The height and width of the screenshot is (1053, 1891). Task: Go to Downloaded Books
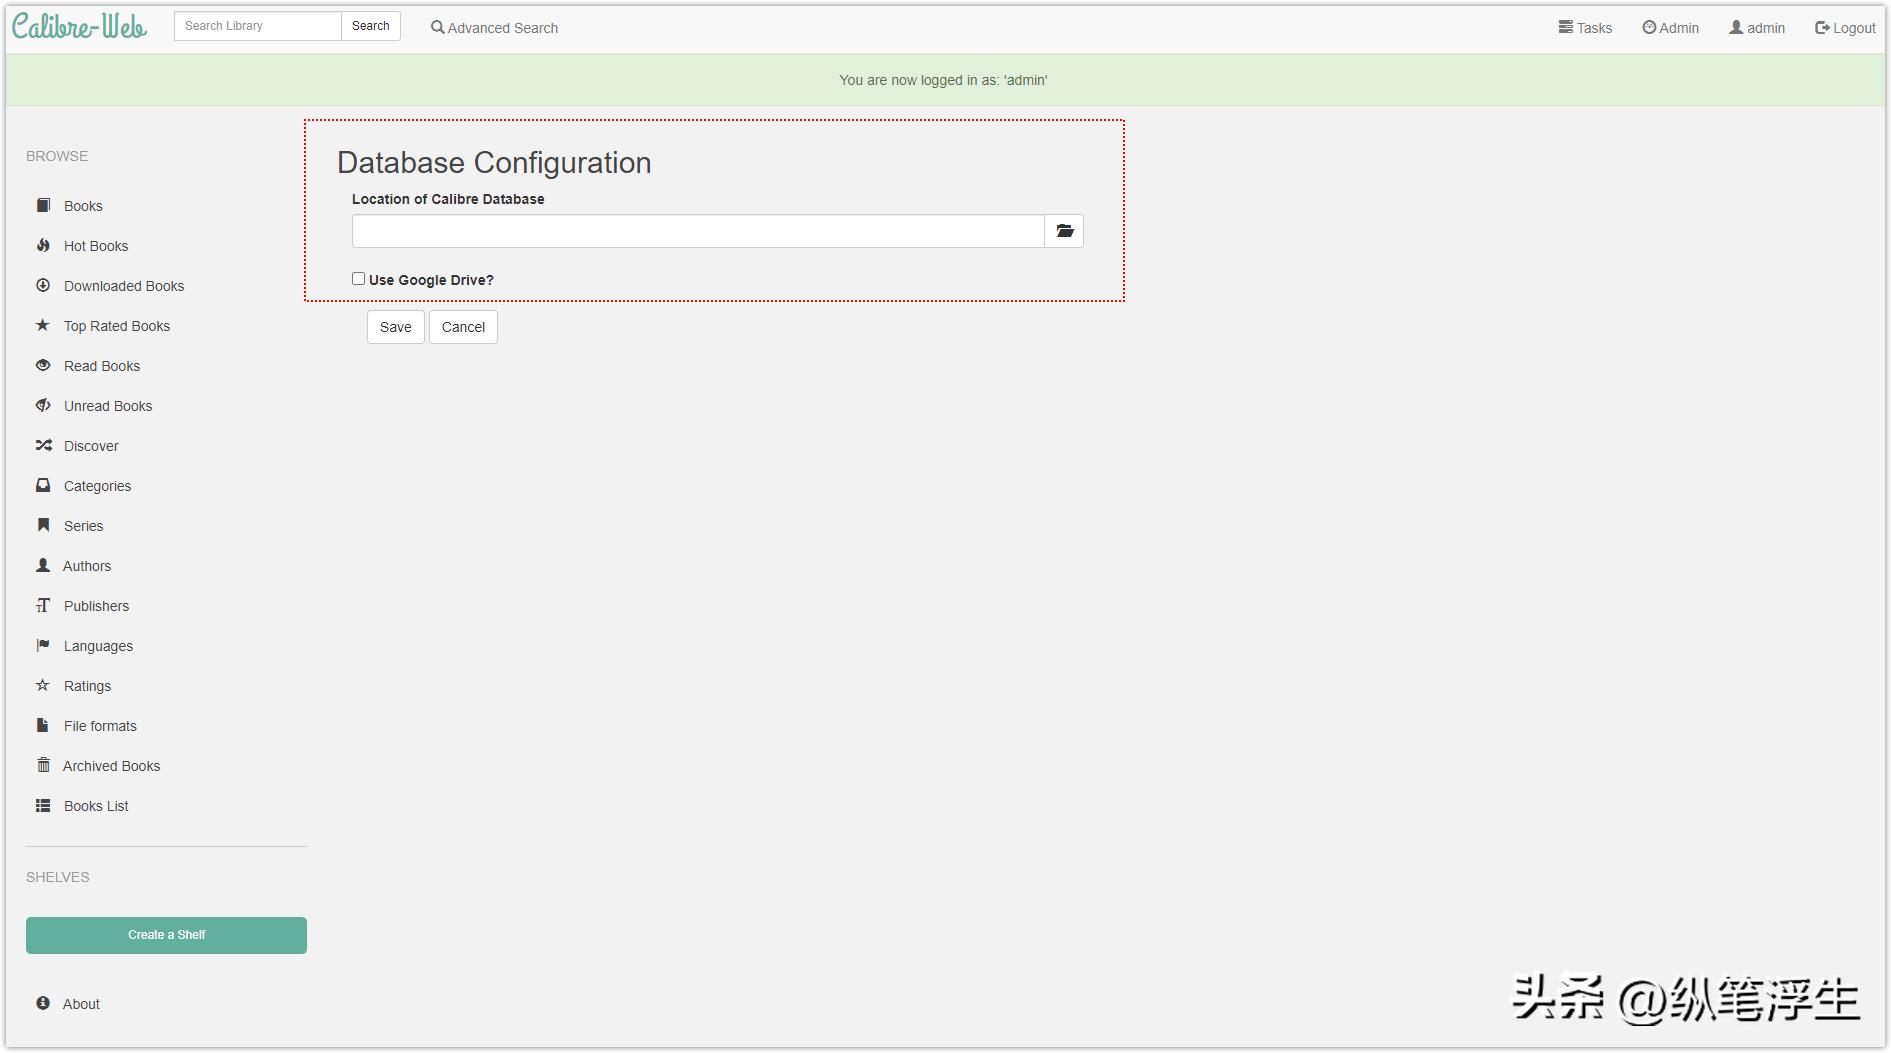pos(124,286)
